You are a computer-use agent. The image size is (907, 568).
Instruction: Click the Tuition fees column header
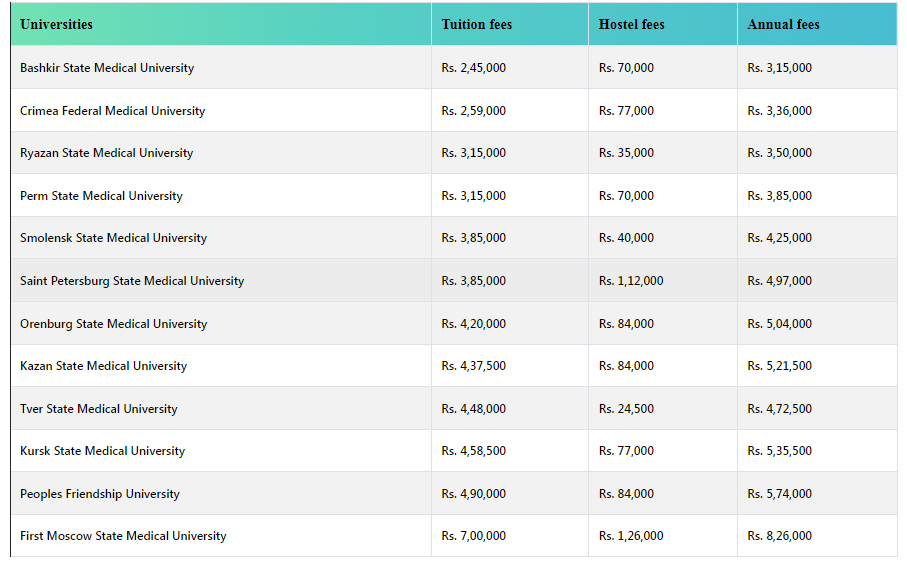coord(476,24)
